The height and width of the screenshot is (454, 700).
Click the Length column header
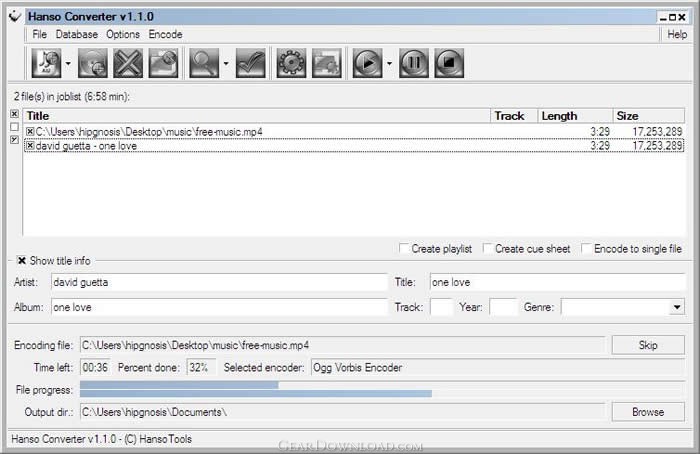click(x=575, y=116)
